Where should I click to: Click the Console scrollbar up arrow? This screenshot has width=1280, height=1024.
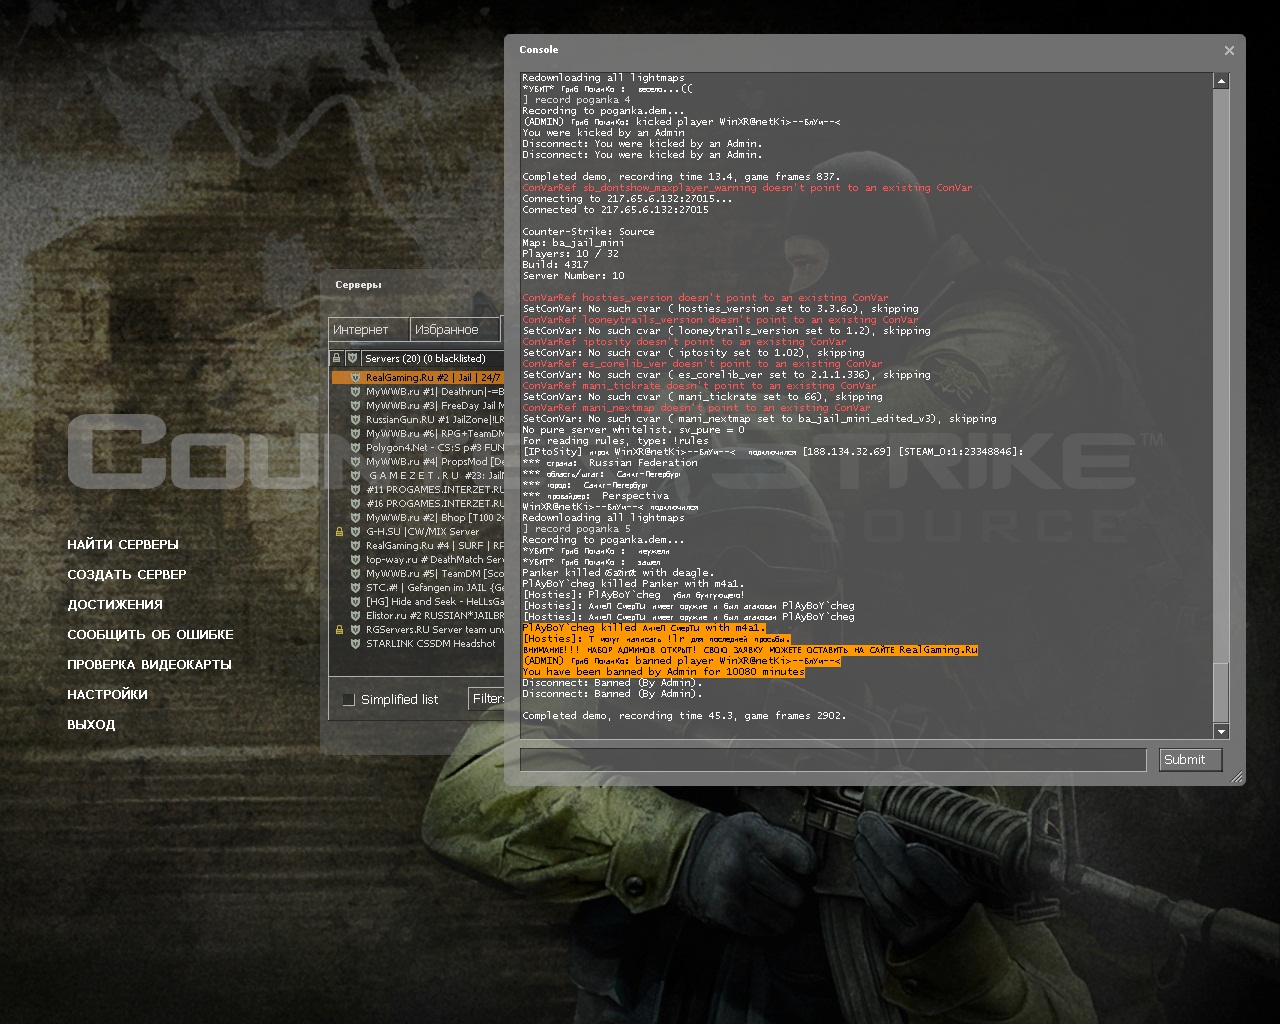[1221, 81]
